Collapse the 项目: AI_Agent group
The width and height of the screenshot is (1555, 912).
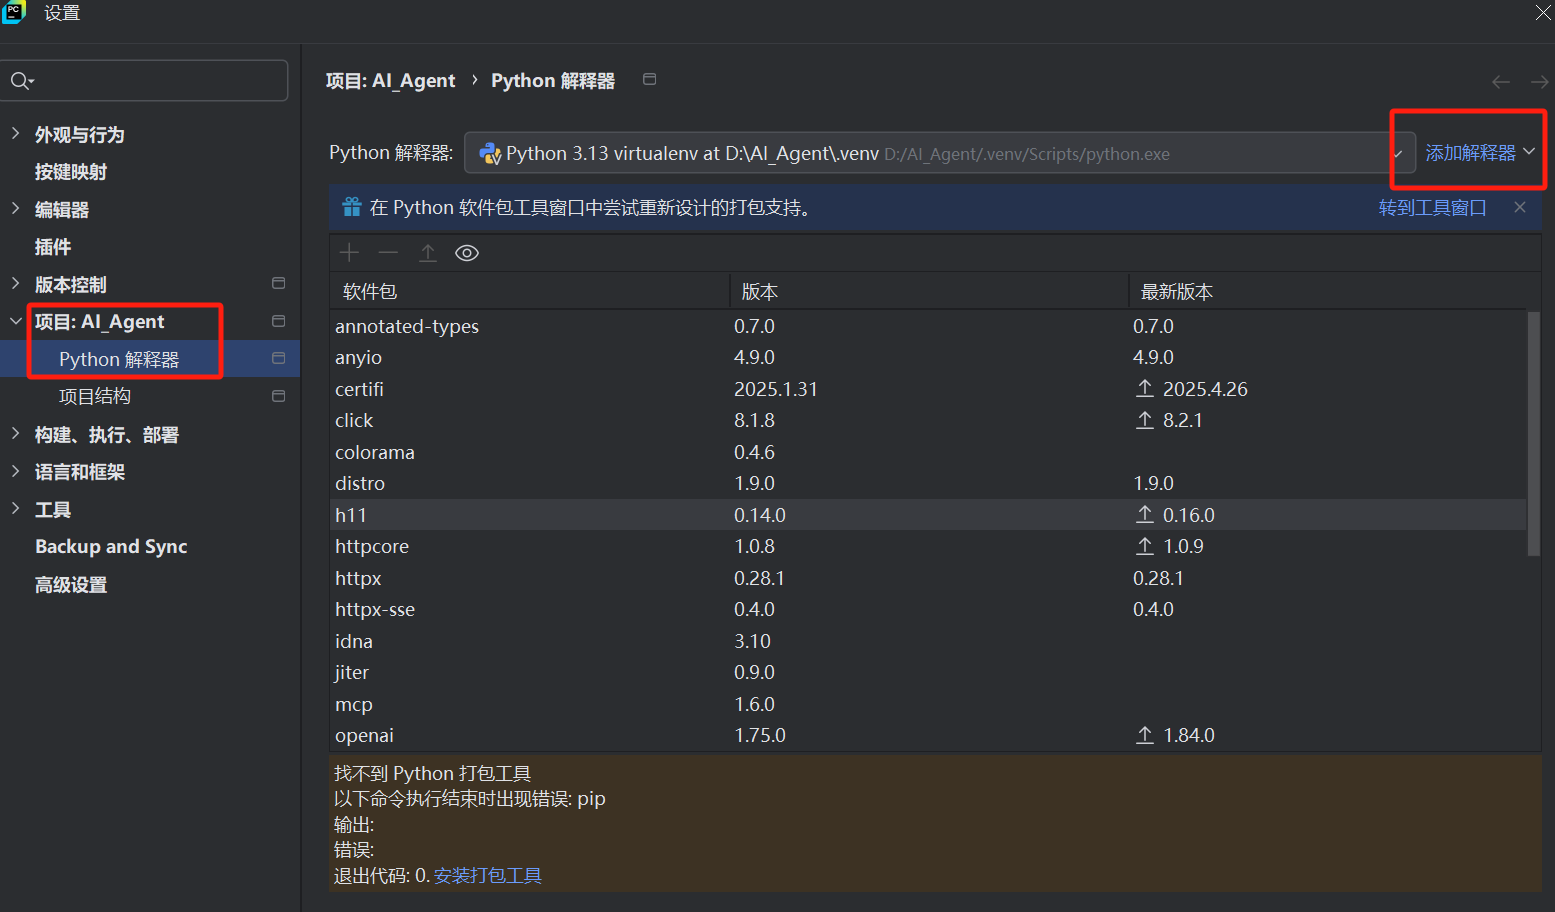(x=15, y=321)
